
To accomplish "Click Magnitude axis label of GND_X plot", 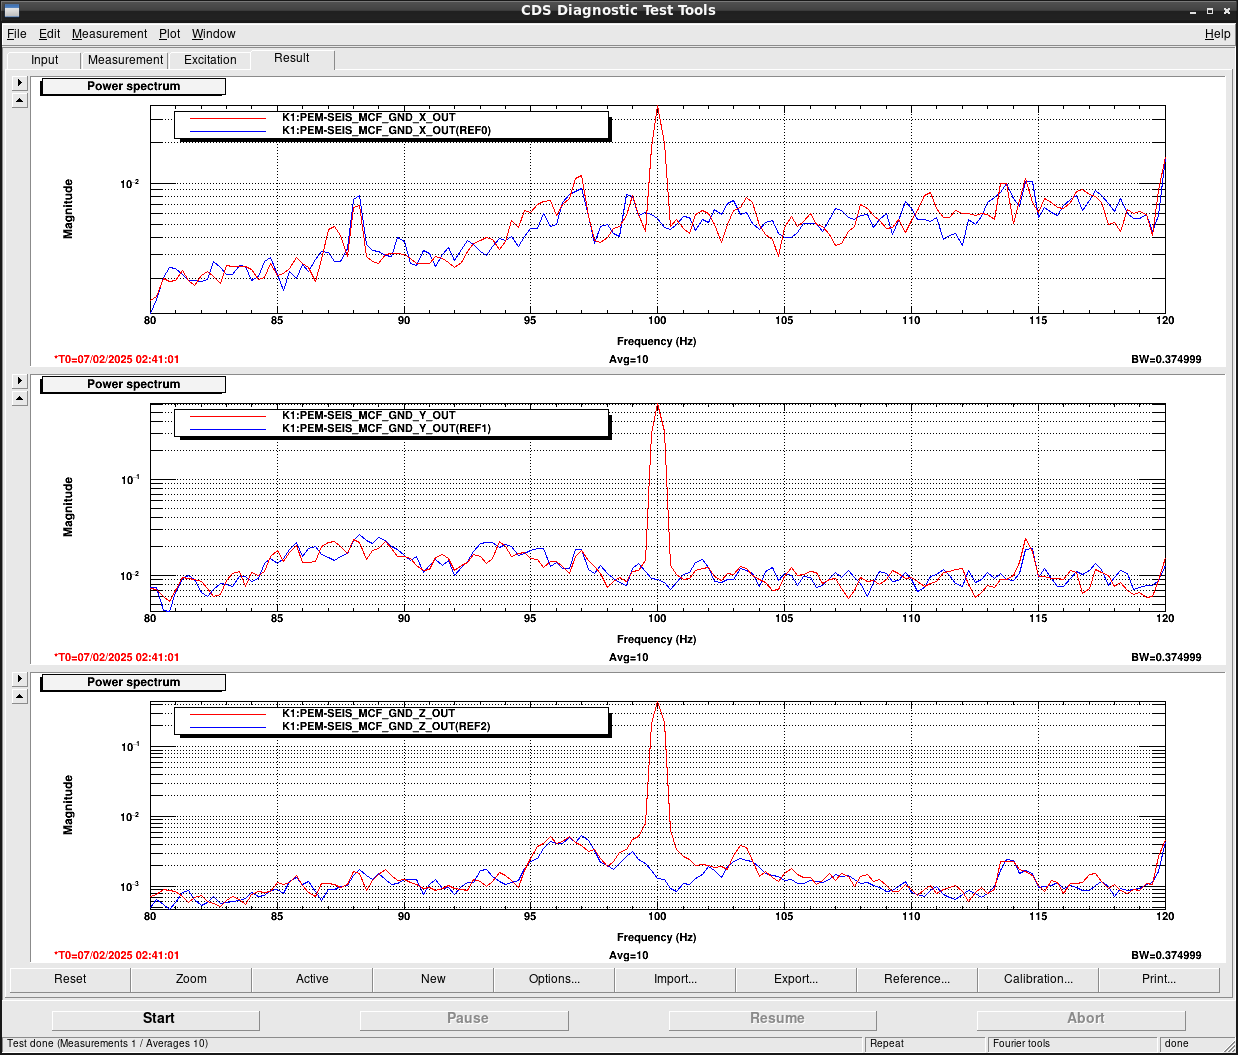I will pyautogui.click(x=68, y=209).
